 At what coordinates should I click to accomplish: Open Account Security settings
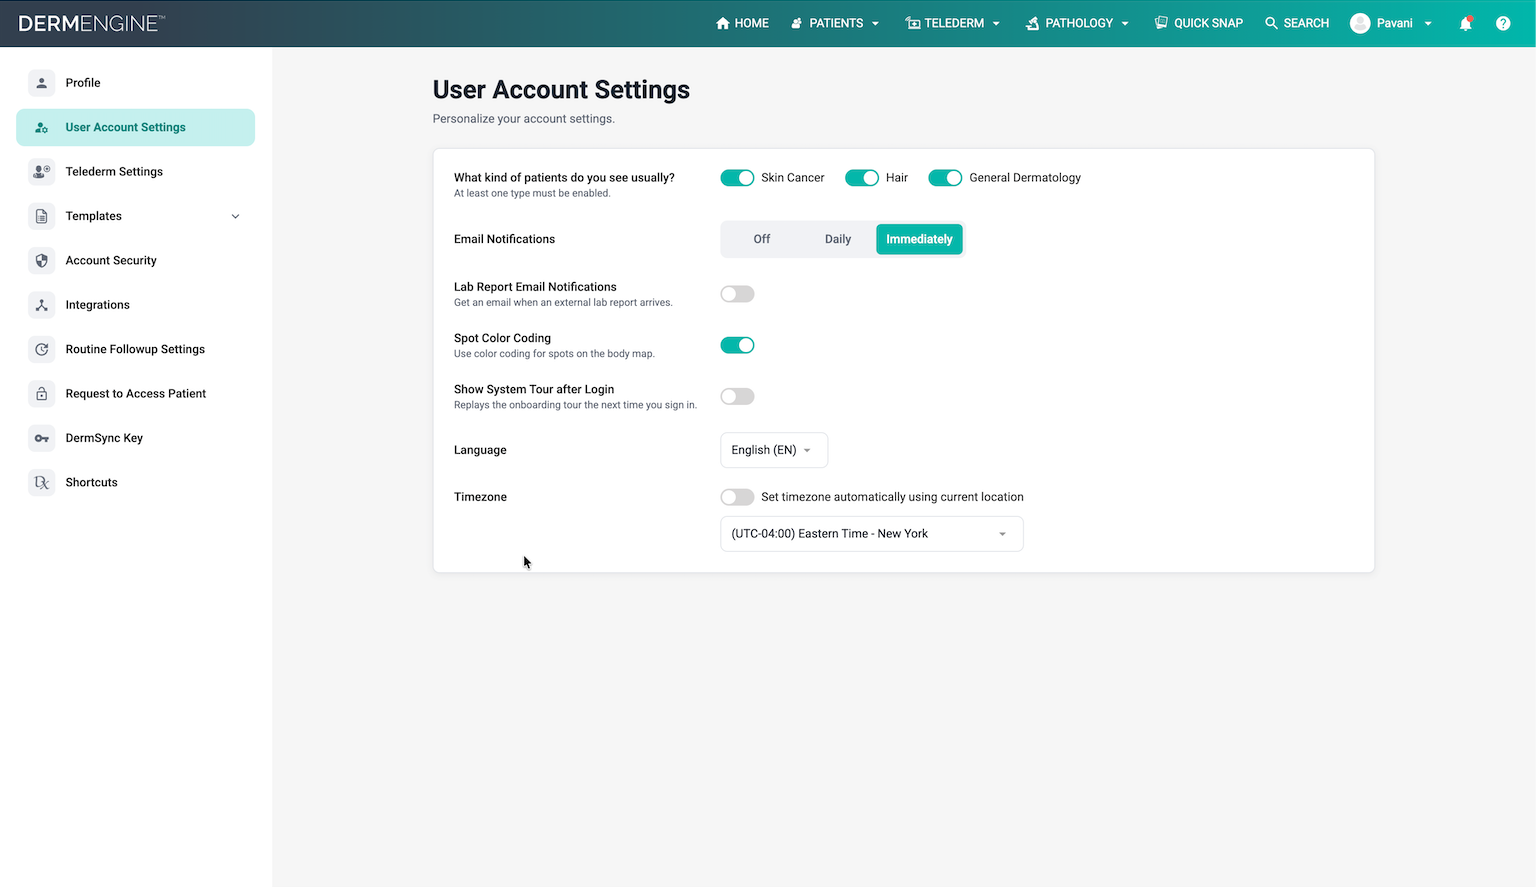point(135,261)
